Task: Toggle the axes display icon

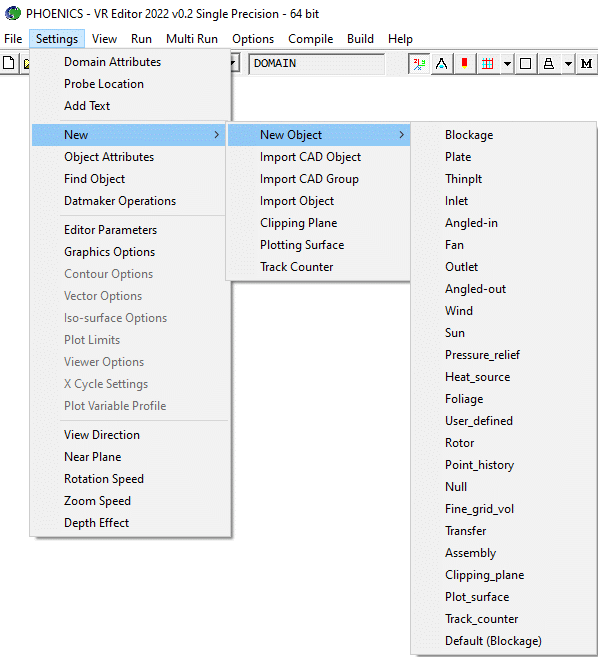Action: (x=419, y=64)
